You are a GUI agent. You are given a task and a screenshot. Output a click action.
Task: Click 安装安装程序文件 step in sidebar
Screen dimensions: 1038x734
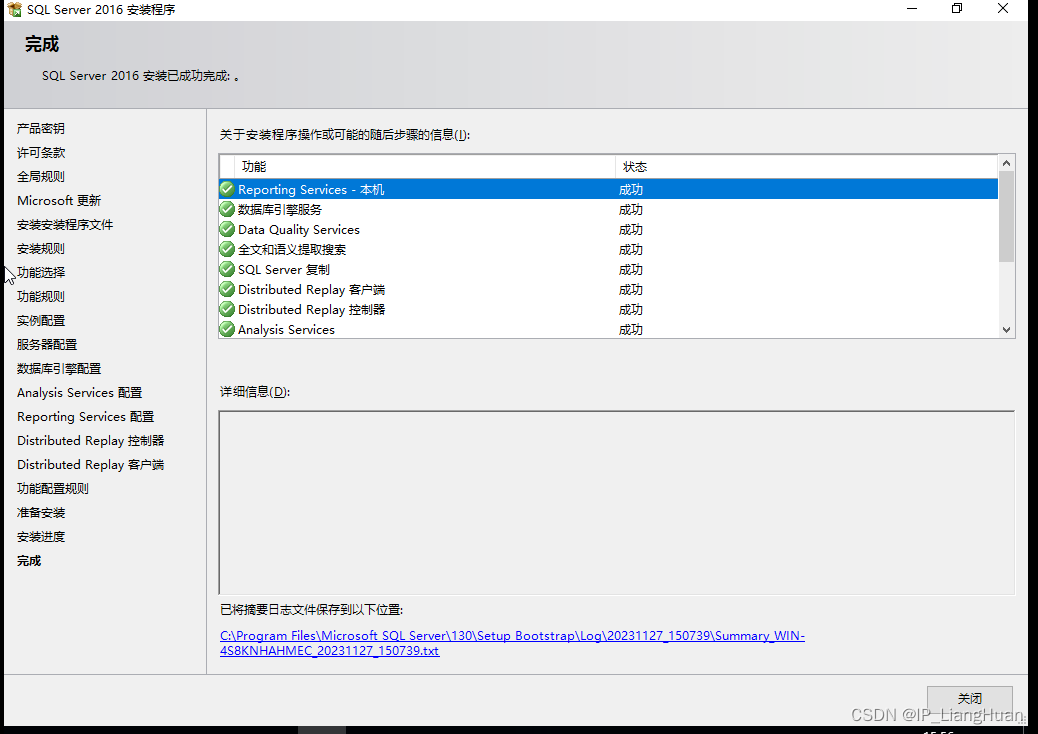pyautogui.click(x=65, y=224)
